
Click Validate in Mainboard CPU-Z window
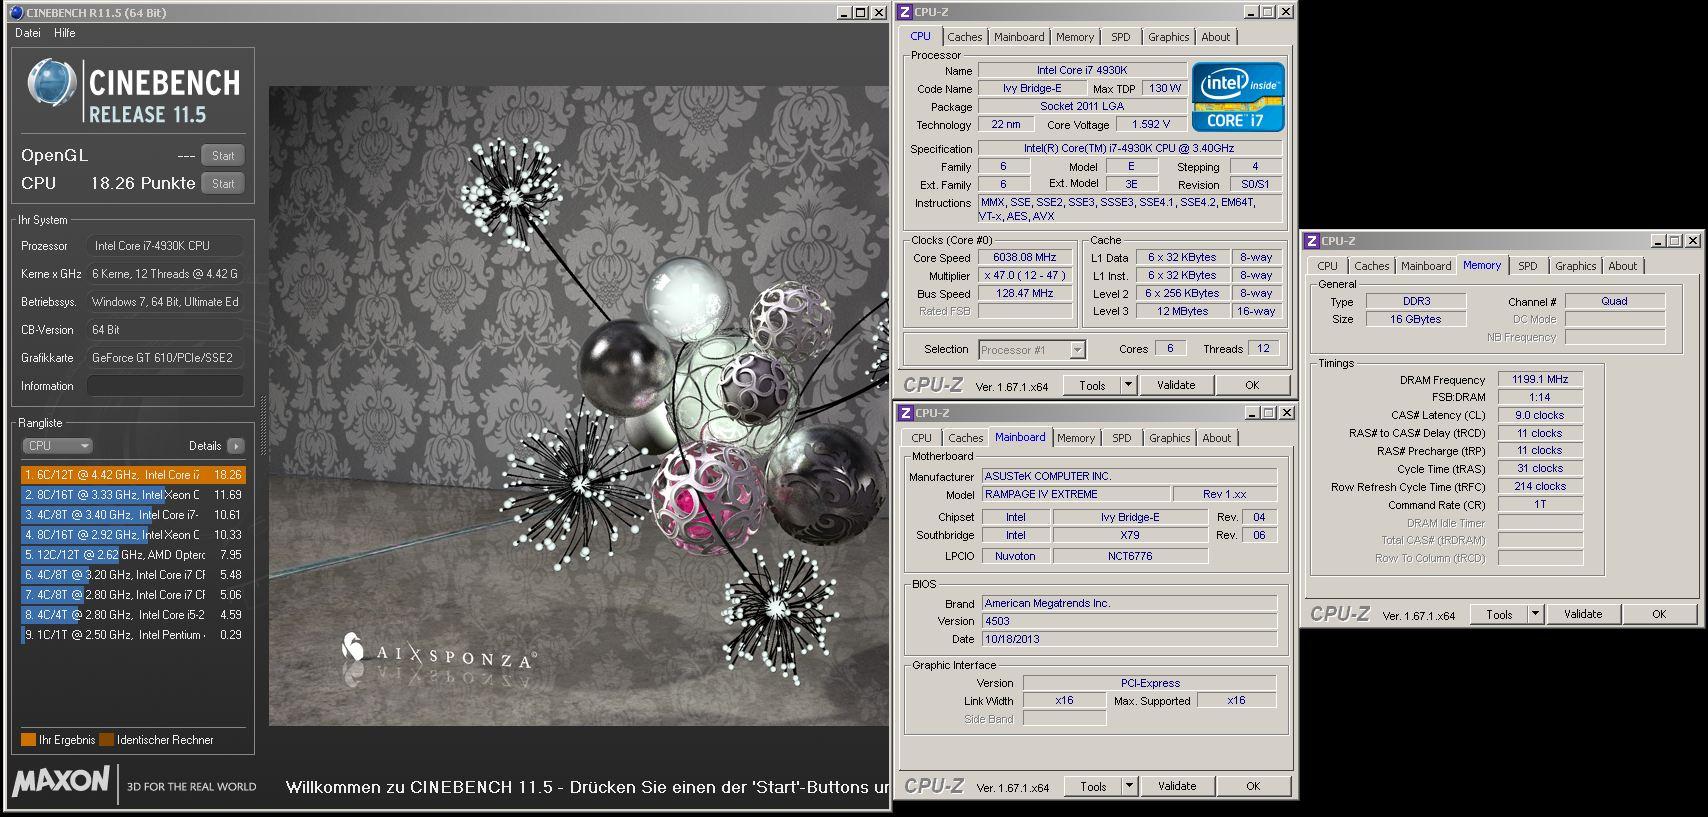click(x=1177, y=786)
